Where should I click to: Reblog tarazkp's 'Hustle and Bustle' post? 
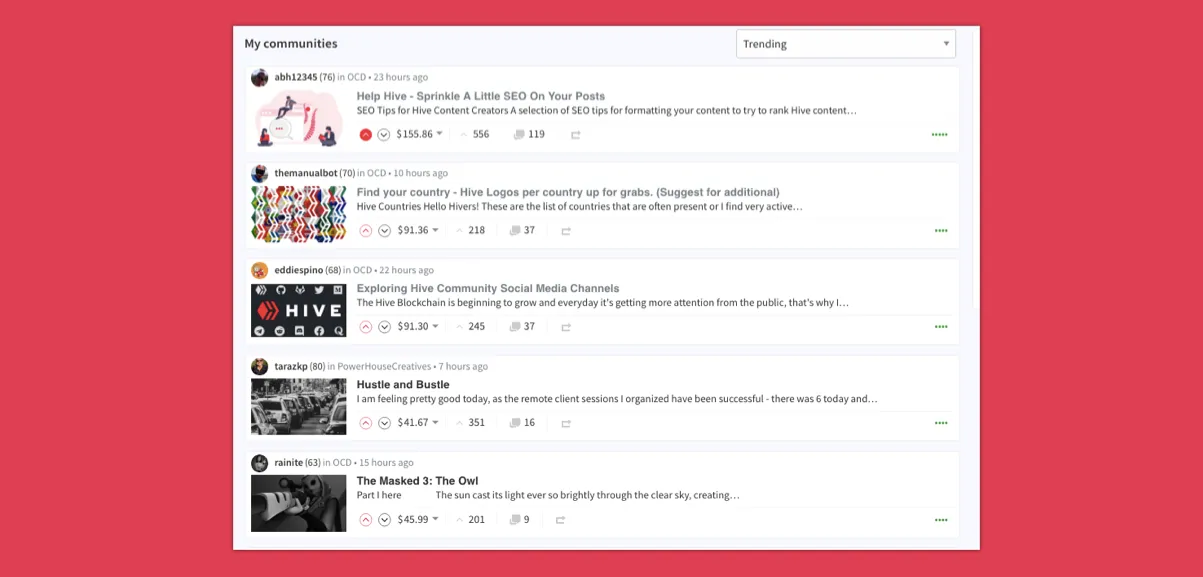point(566,423)
